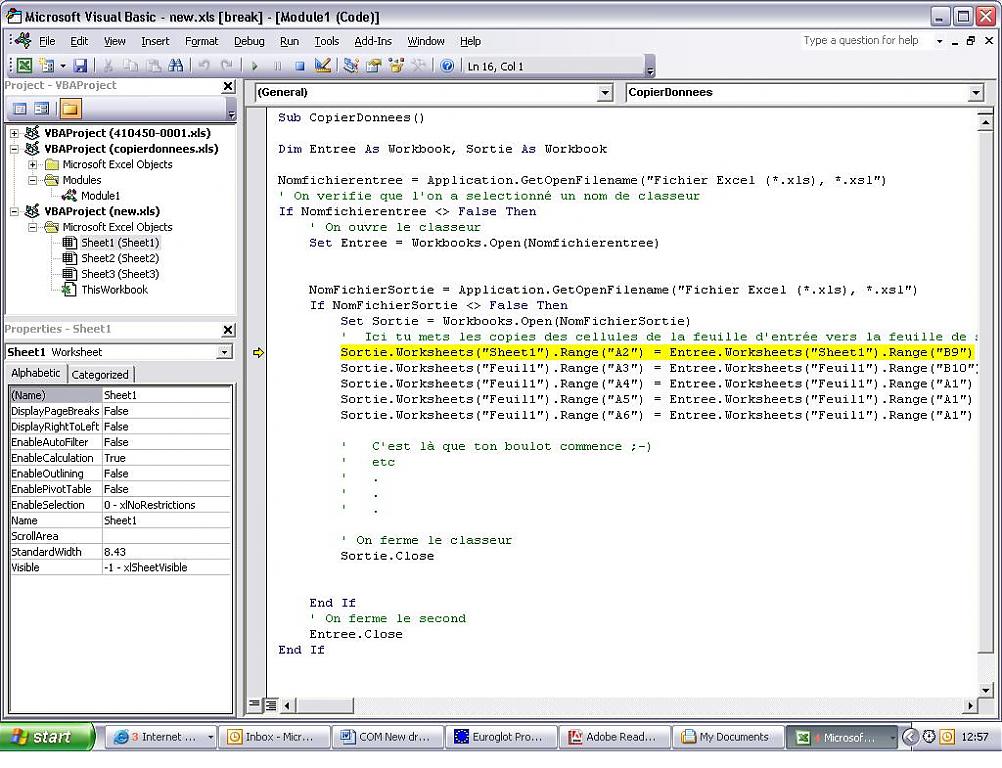Open the Project Explorer toolbar icon
This screenshot has height=768, width=1002.
351,66
